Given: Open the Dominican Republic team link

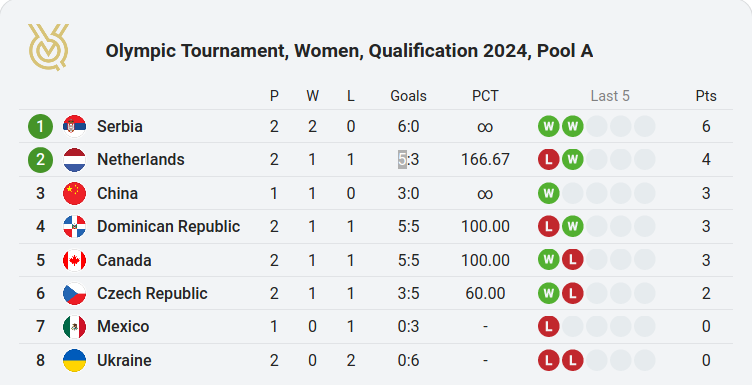Looking at the screenshot, I should point(168,226).
